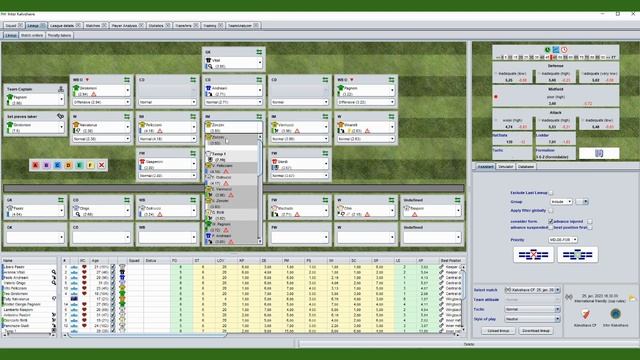Switch to the Simulator tab
Screen dimensions: 640x360
click(x=505, y=167)
